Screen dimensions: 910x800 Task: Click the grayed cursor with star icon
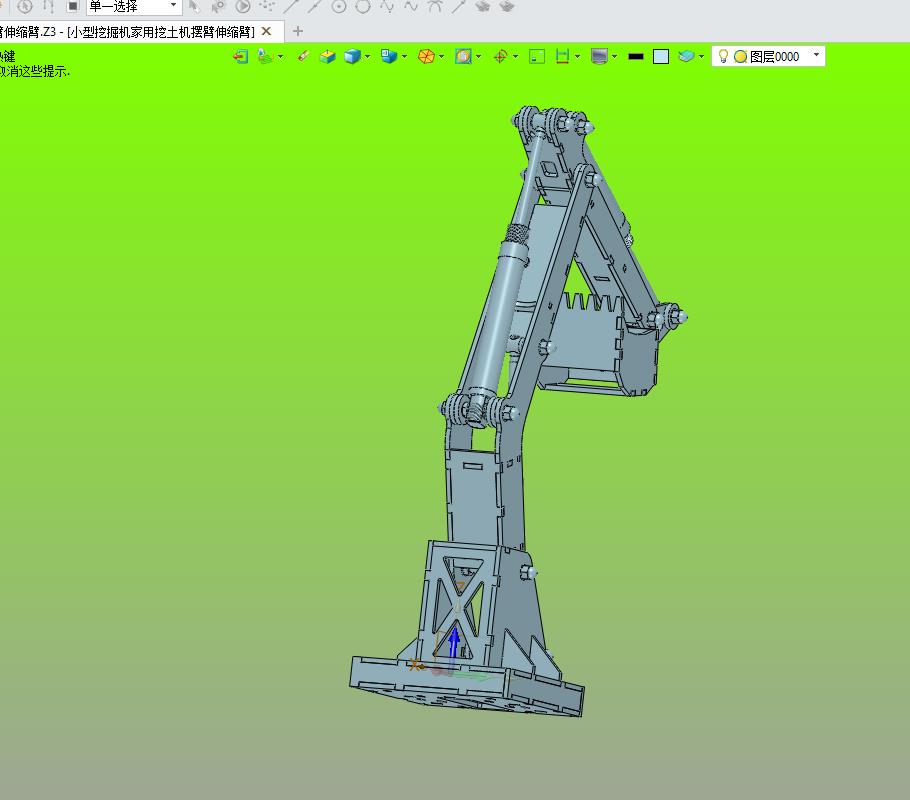tap(218, 7)
